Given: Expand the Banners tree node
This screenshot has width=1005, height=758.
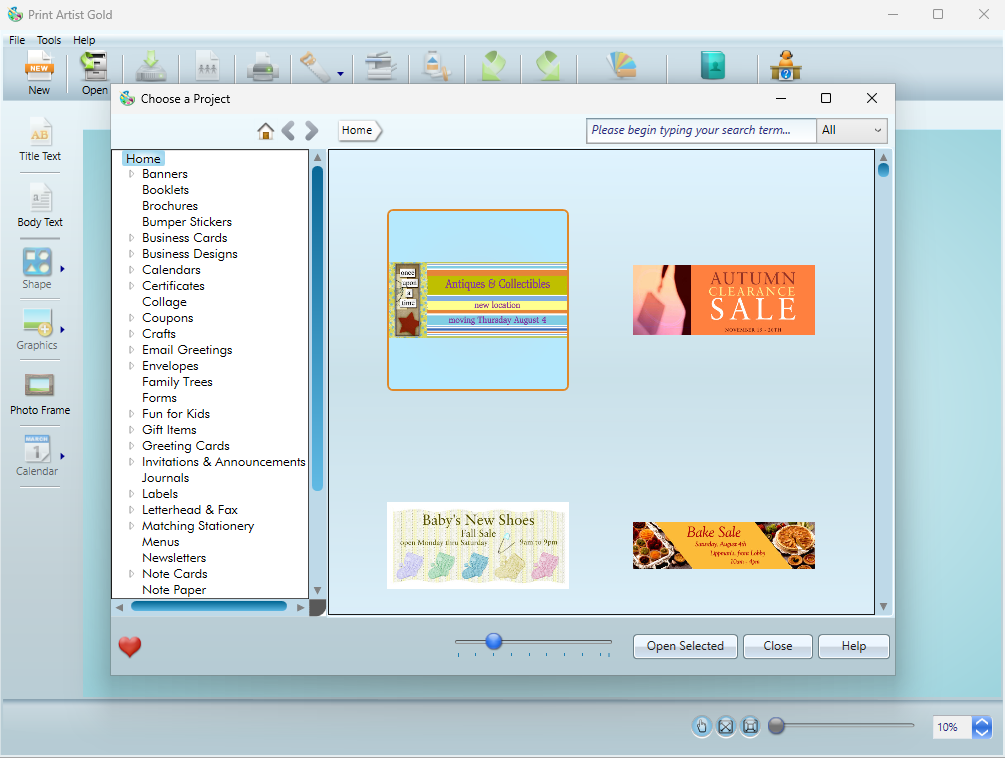Looking at the screenshot, I should point(131,174).
